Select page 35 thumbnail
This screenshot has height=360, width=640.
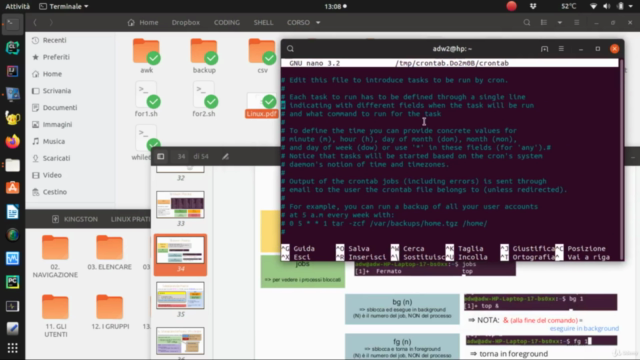tap(180, 296)
